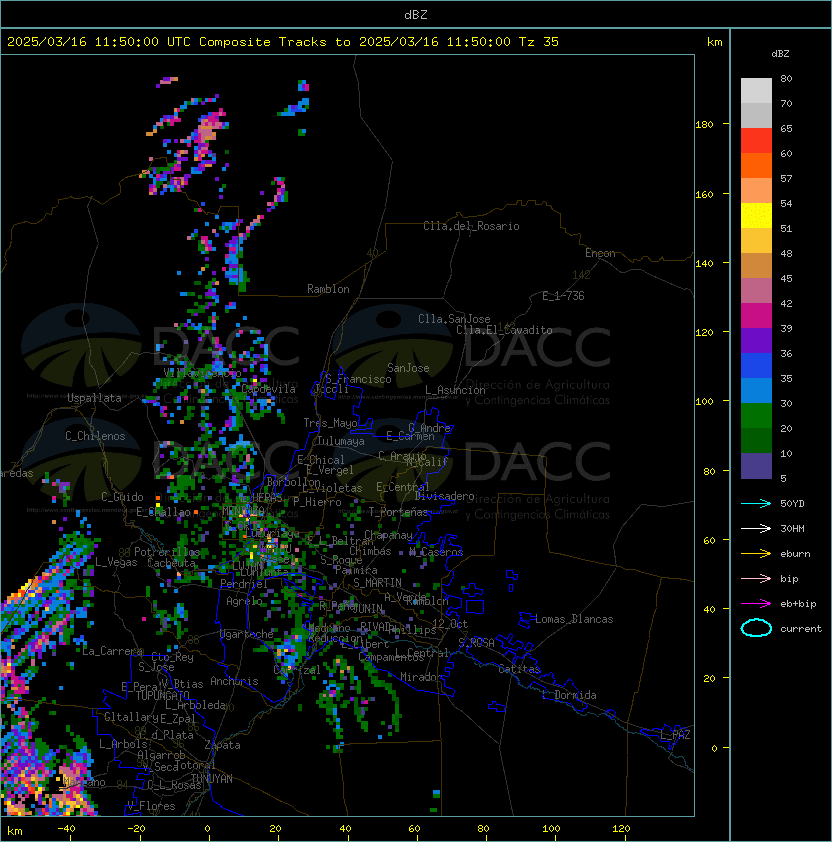
Task: Click the yellow eburn arrow in legend
Action: pos(756,554)
